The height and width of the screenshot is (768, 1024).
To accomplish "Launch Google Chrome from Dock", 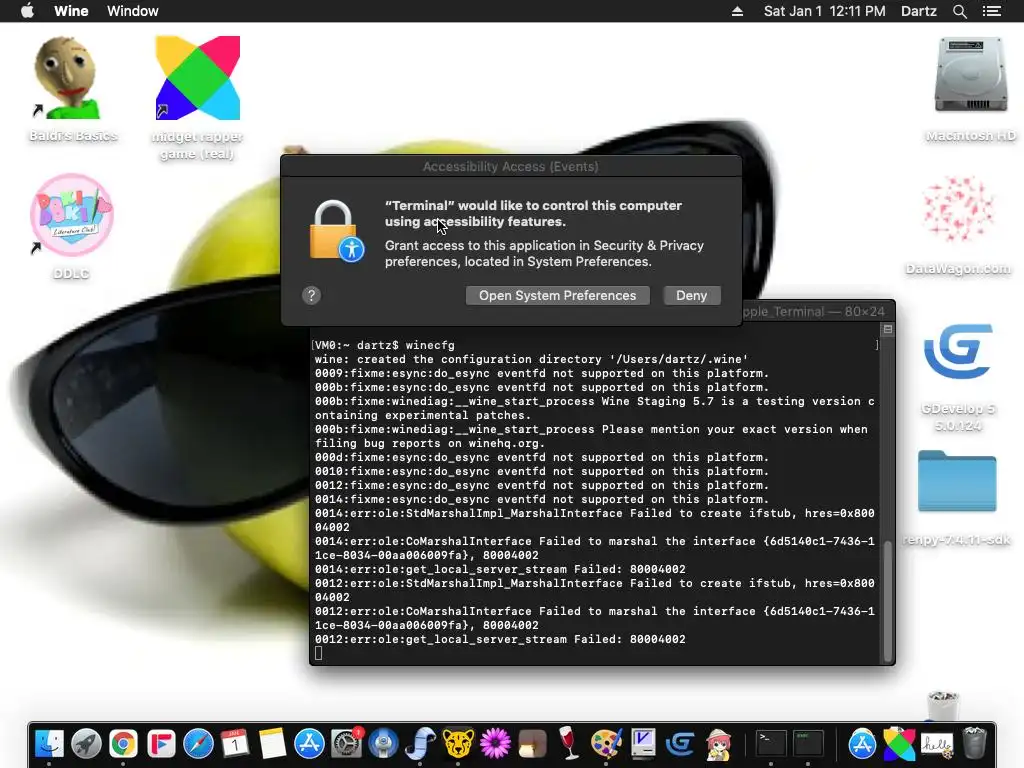I will [123, 743].
